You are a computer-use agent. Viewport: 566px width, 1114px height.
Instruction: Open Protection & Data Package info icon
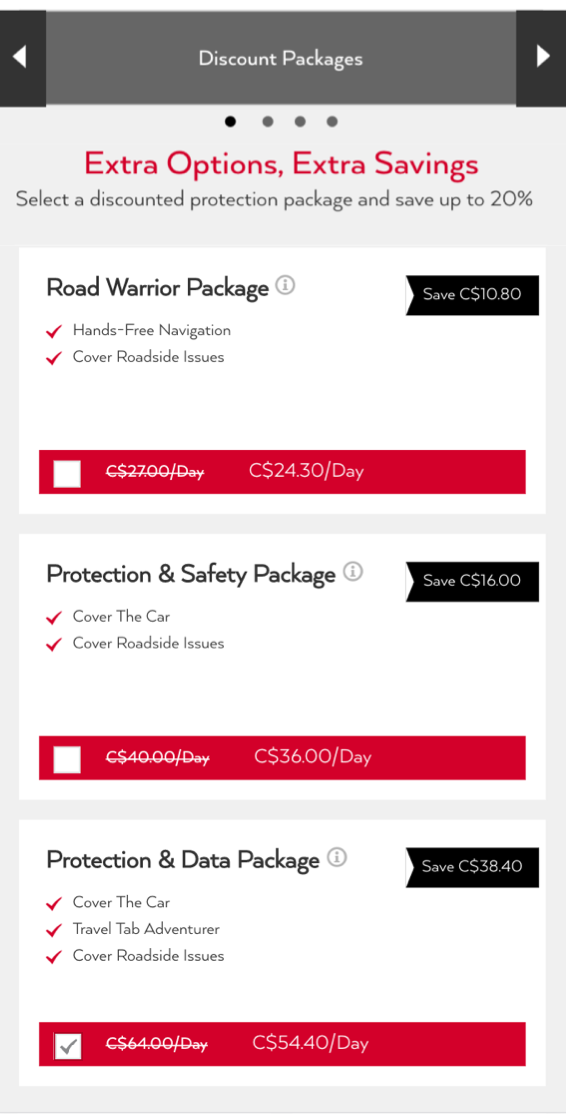tap(337, 858)
